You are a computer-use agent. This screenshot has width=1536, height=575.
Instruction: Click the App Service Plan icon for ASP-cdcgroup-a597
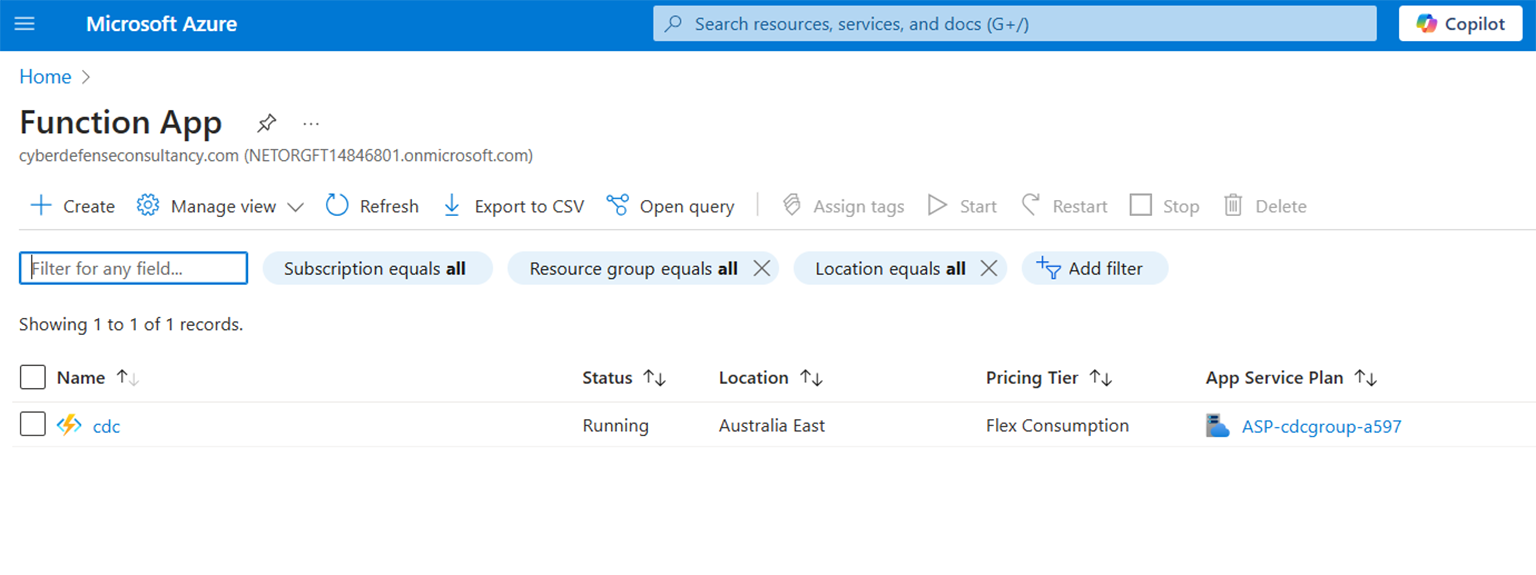click(1217, 426)
